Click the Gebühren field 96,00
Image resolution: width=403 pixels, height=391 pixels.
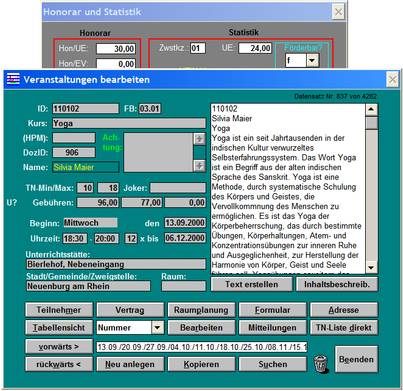tap(98, 203)
